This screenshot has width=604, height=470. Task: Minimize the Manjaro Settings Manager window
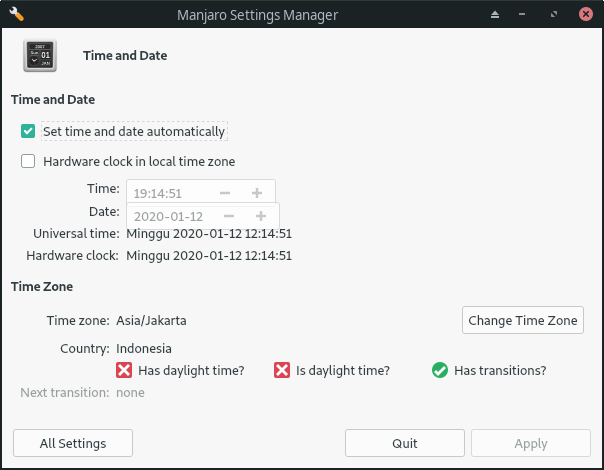coord(522,15)
